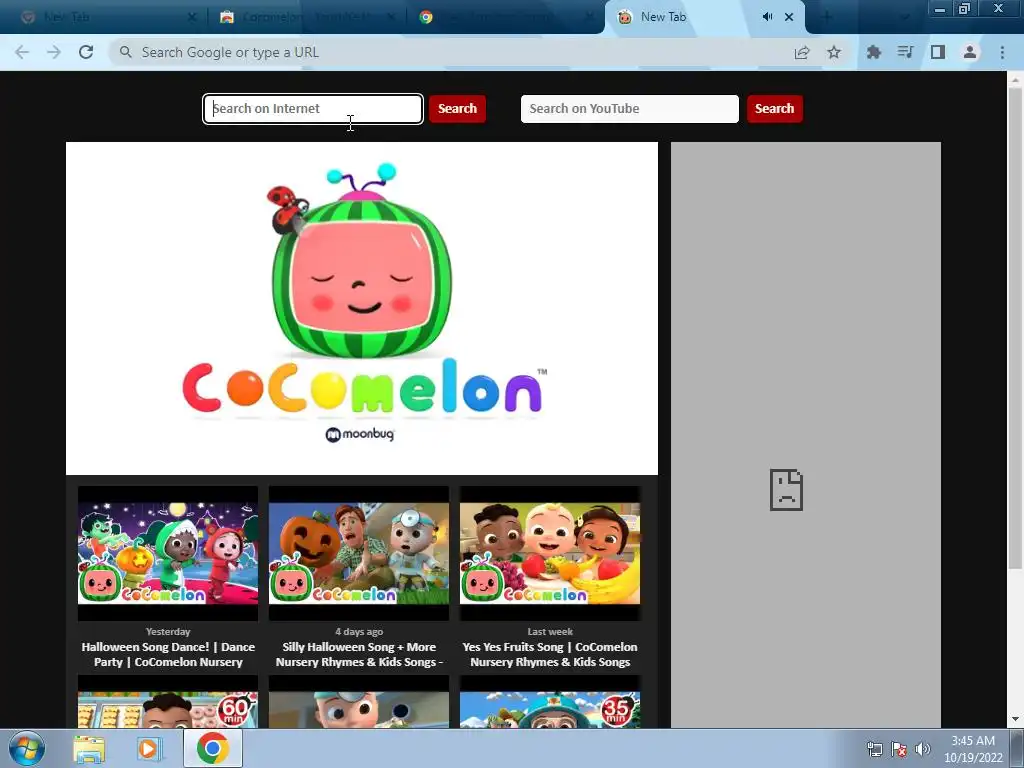Launch Windows Media Player from taskbar

click(149, 750)
